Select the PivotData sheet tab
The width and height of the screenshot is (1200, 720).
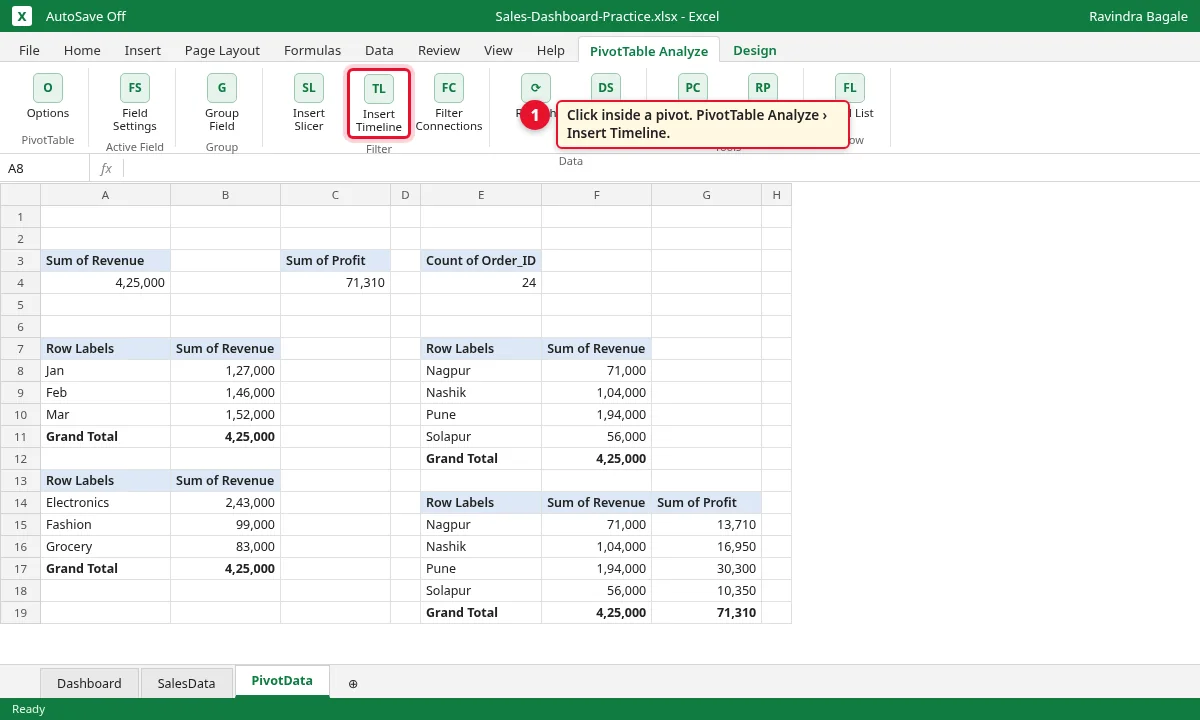tap(282, 681)
